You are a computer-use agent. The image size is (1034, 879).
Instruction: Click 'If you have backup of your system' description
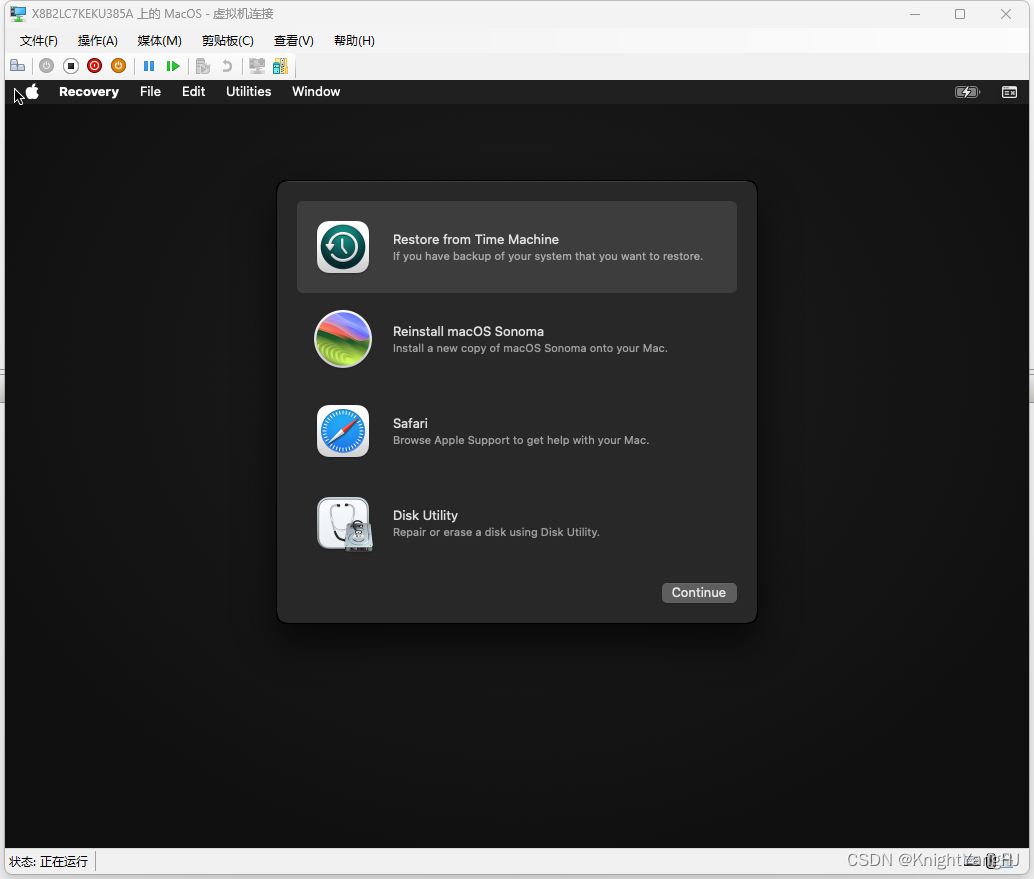[x=548, y=256]
